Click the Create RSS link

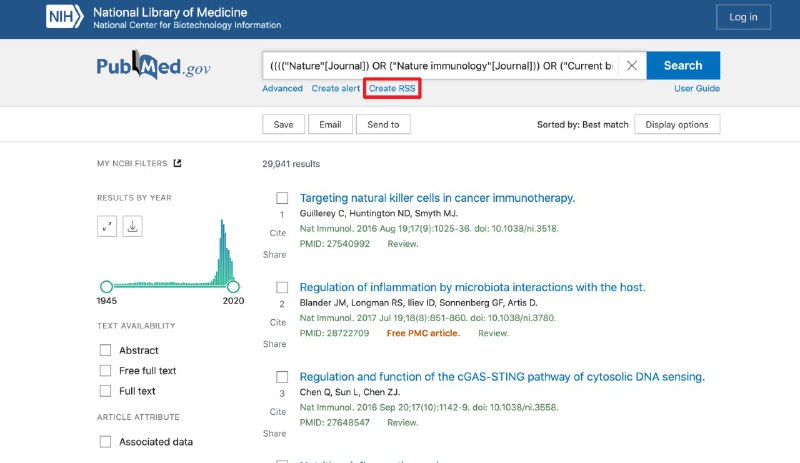pos(392,89)
